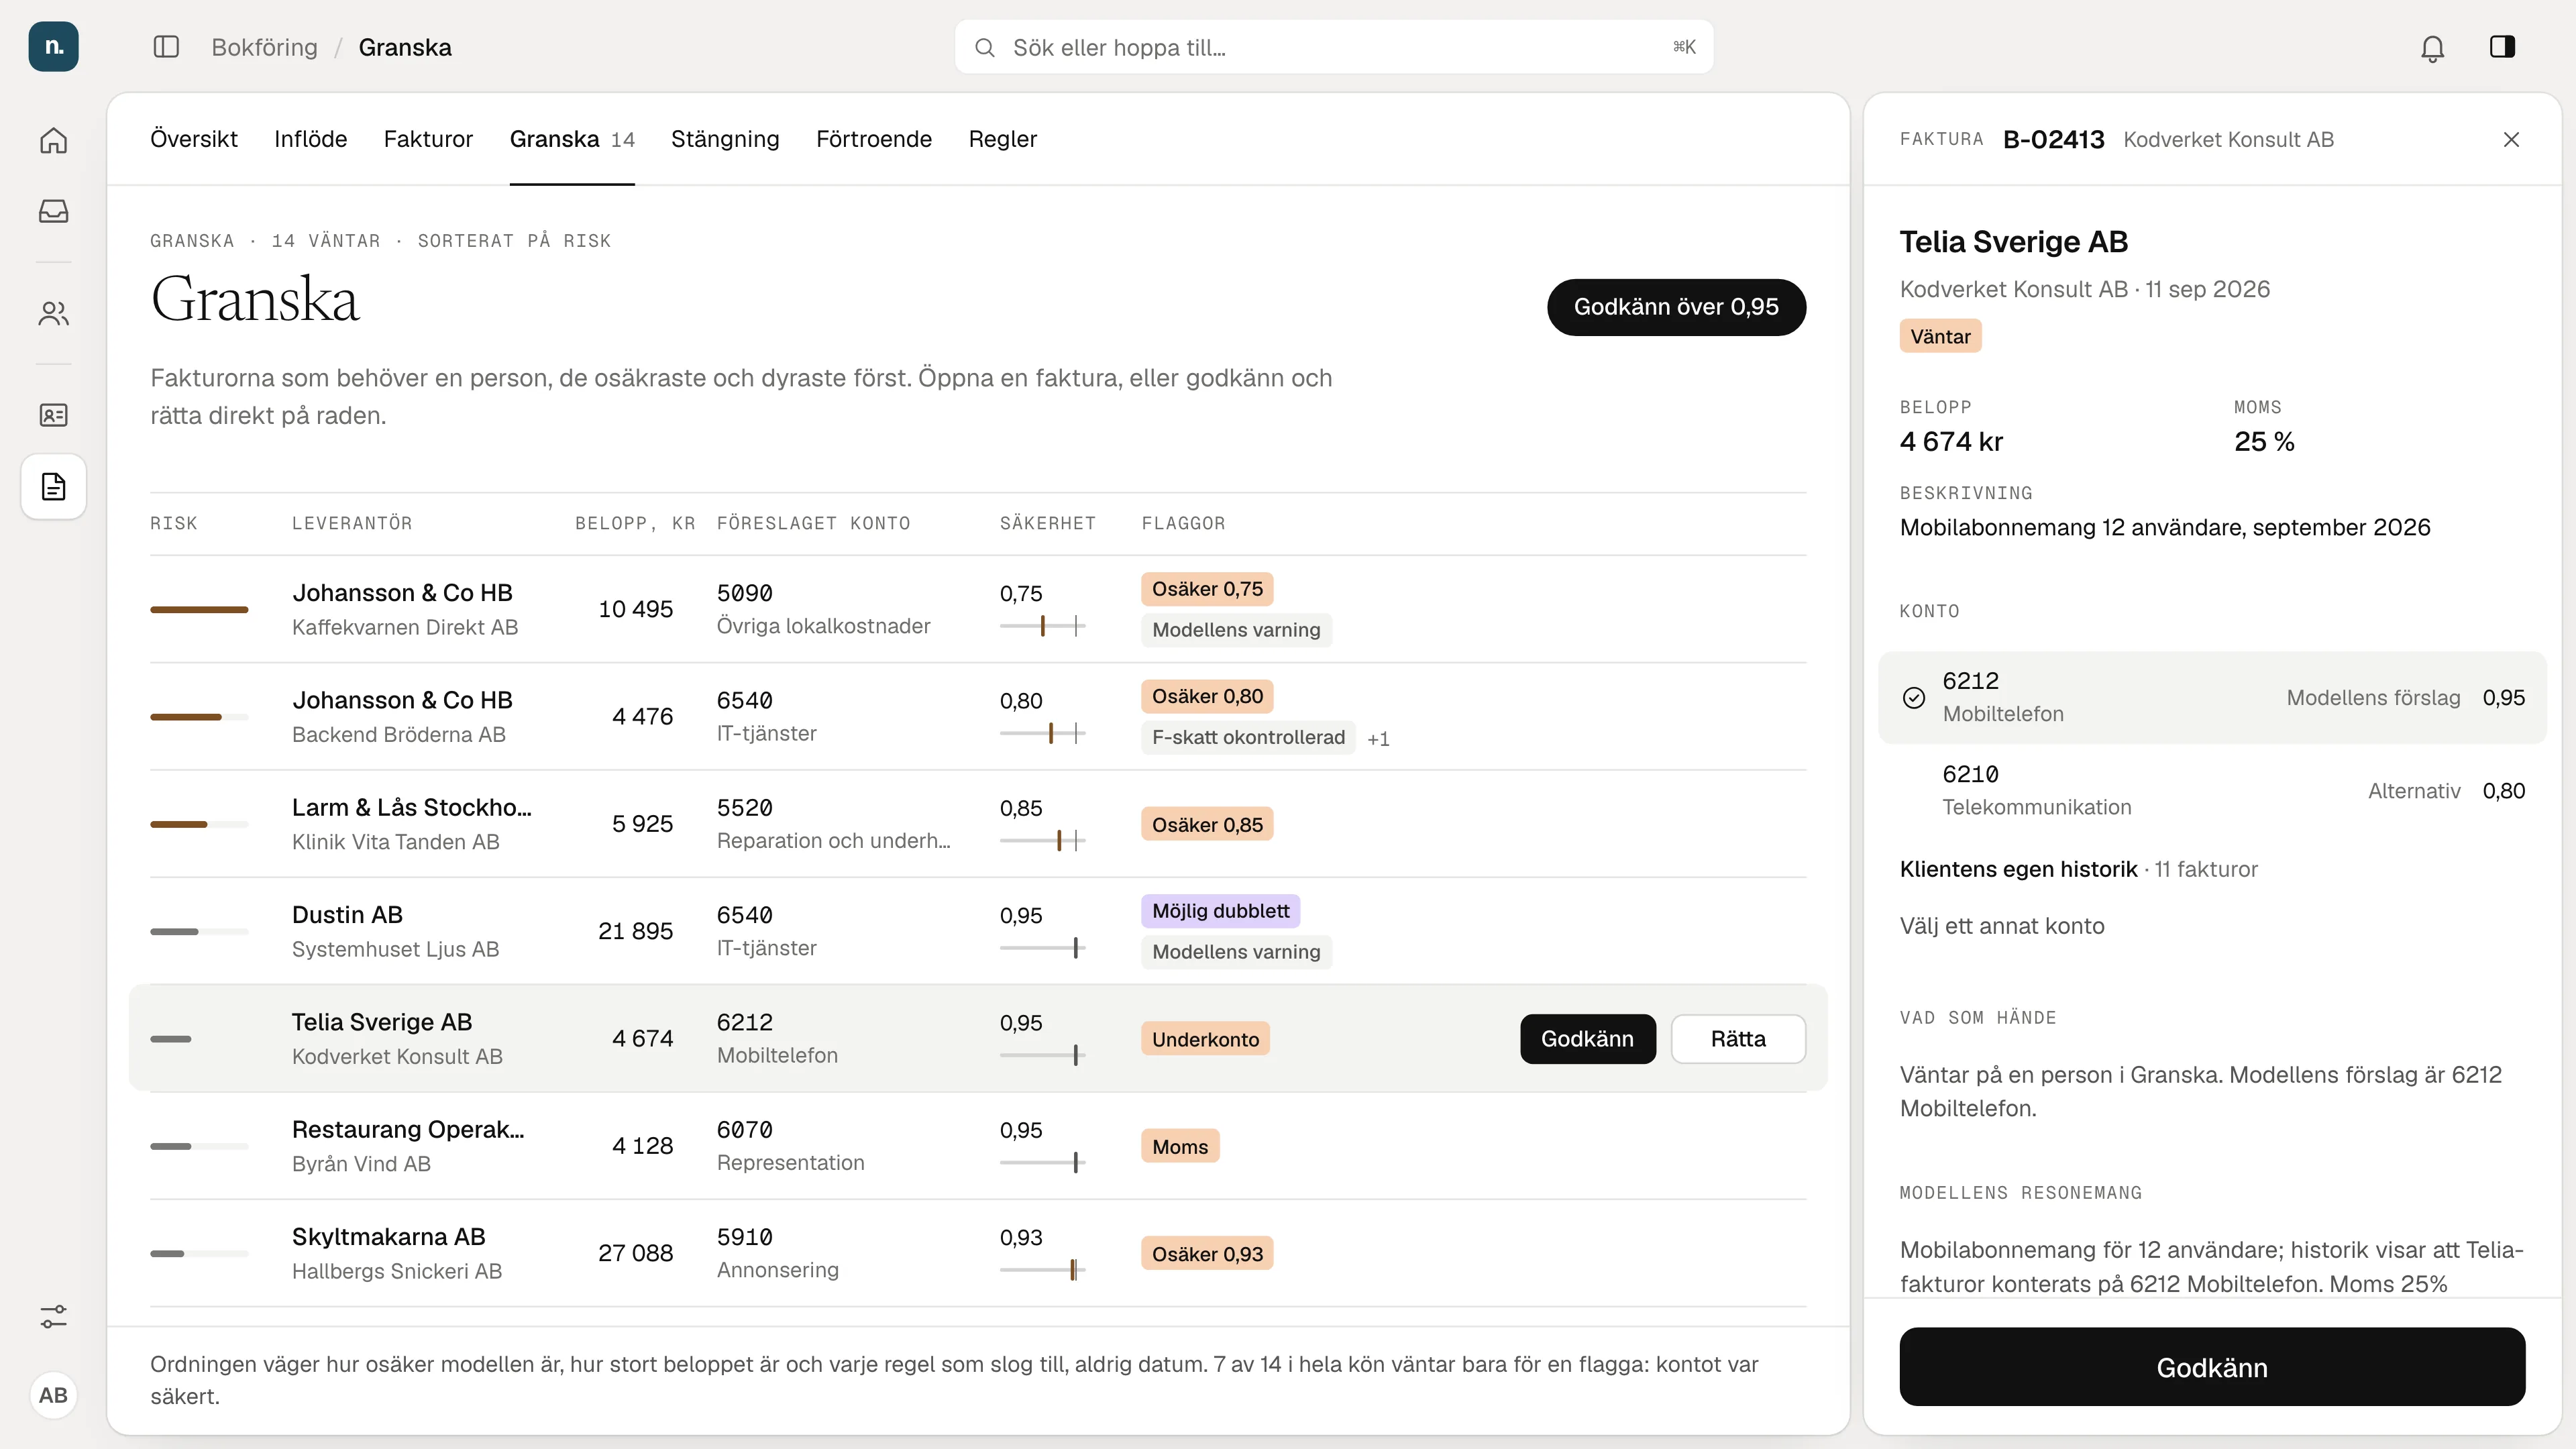
Task: Focus the Sök eller hoppa till search field
Action: 1334,47
